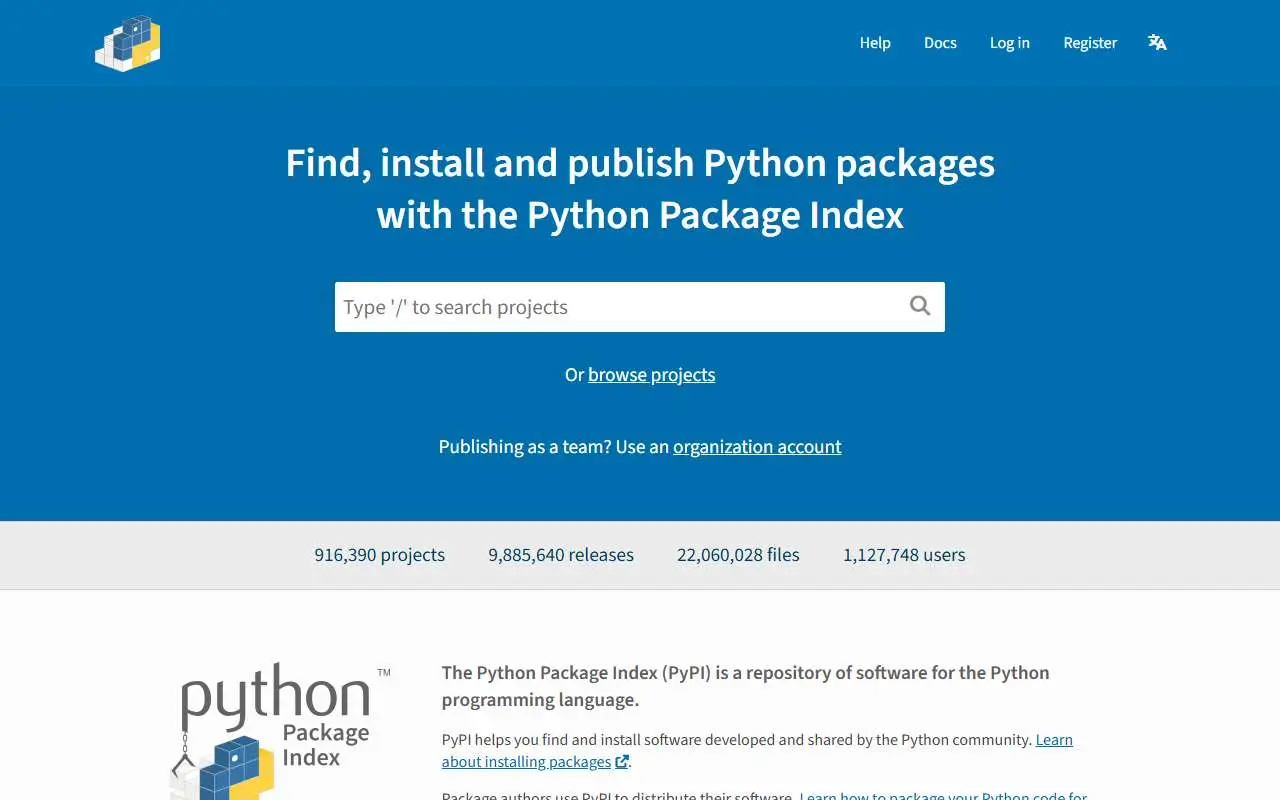The image size is (1280, 800).
Task: Open the organization account link
Action: (757, 447)
